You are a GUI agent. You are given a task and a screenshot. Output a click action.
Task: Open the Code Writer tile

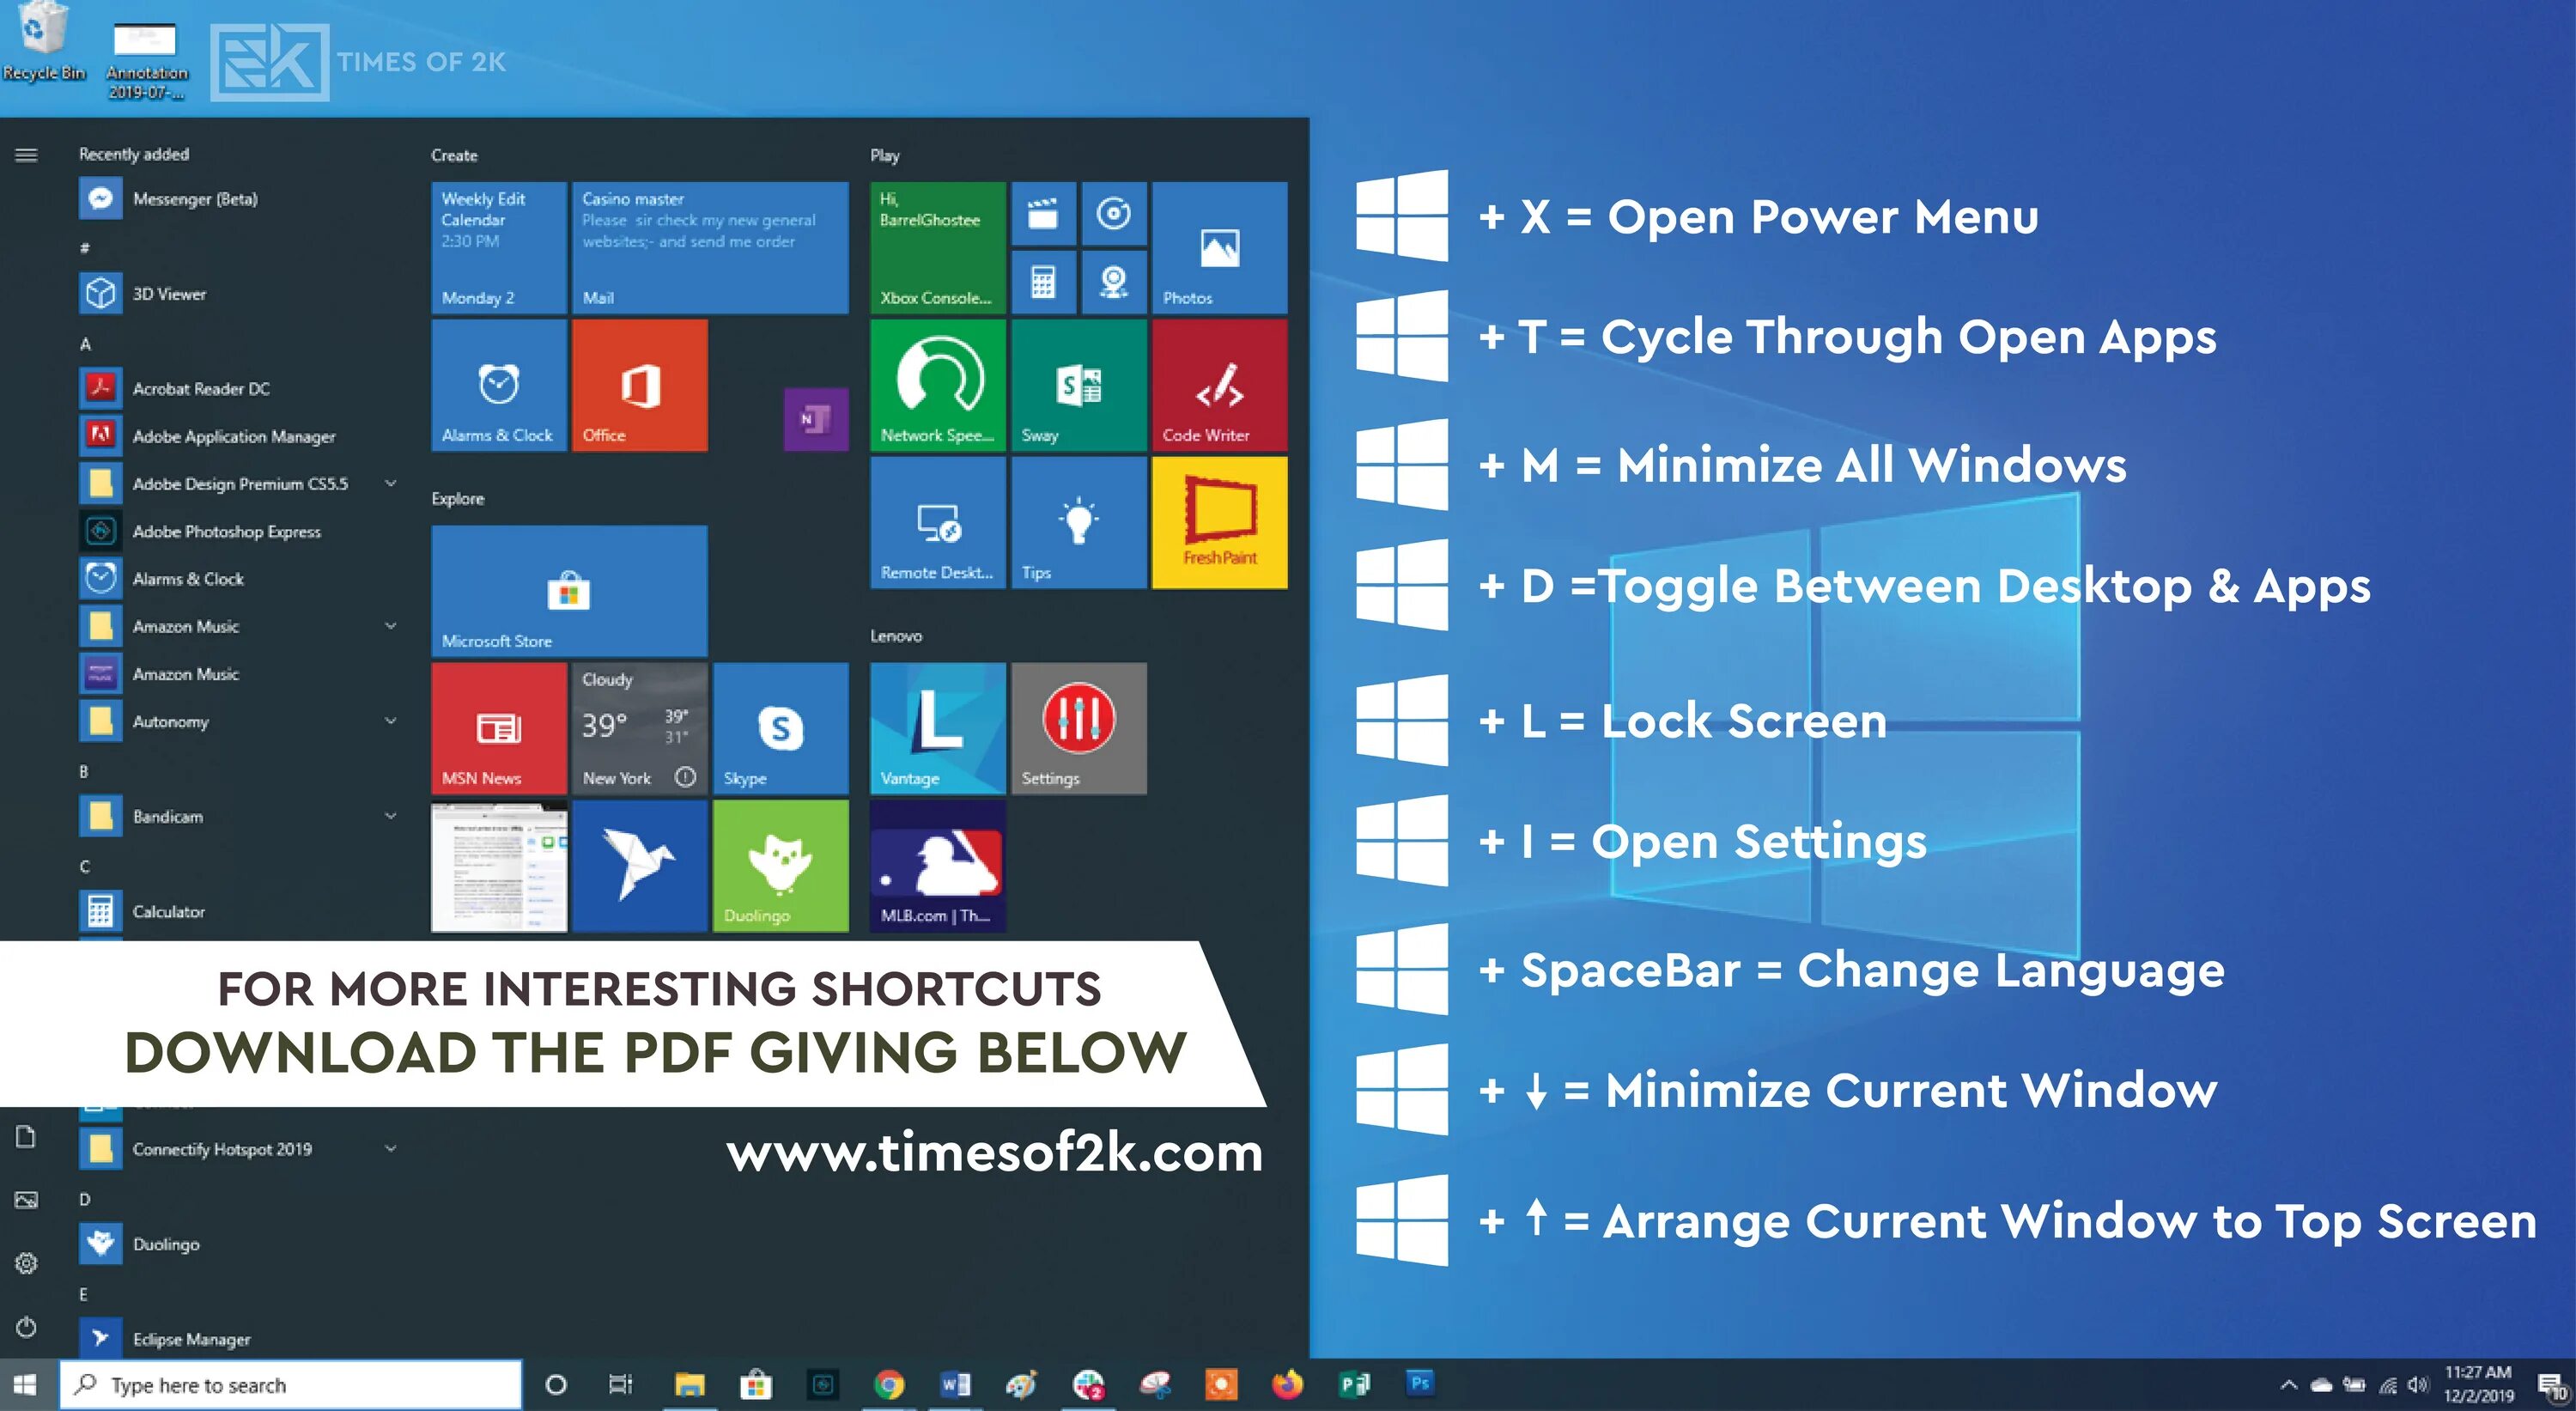[x=1220, y=385]
